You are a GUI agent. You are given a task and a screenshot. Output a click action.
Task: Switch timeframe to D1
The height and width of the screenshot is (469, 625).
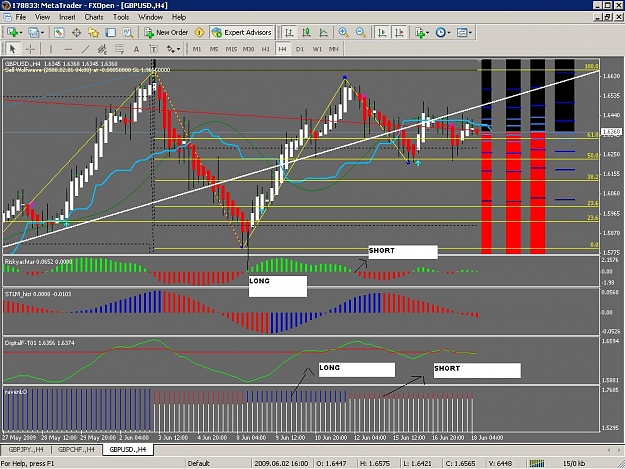tap(300, 49)
